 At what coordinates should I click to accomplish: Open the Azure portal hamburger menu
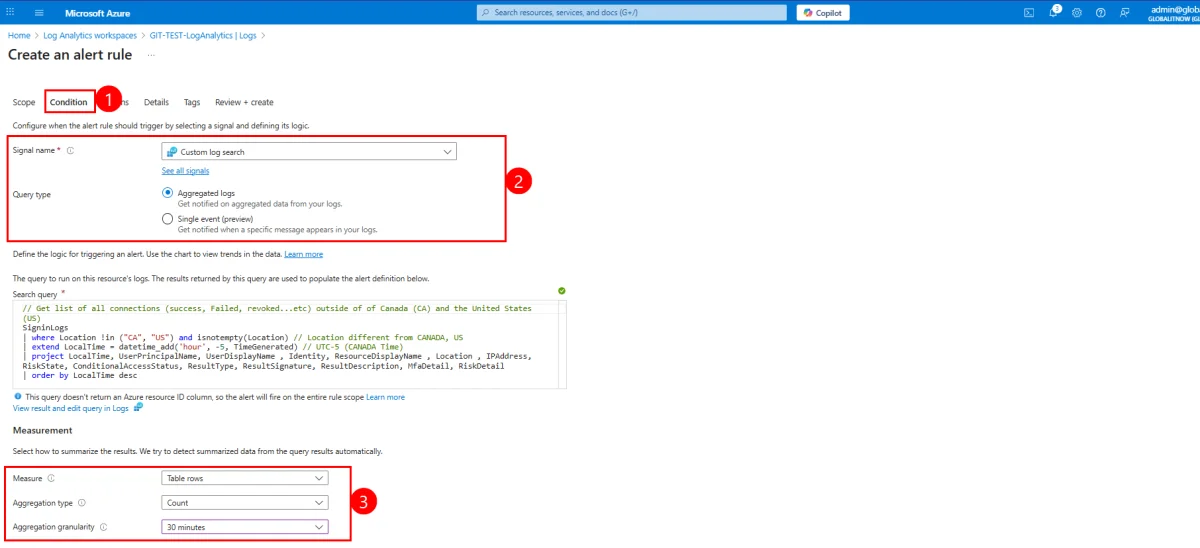point(39,13)
